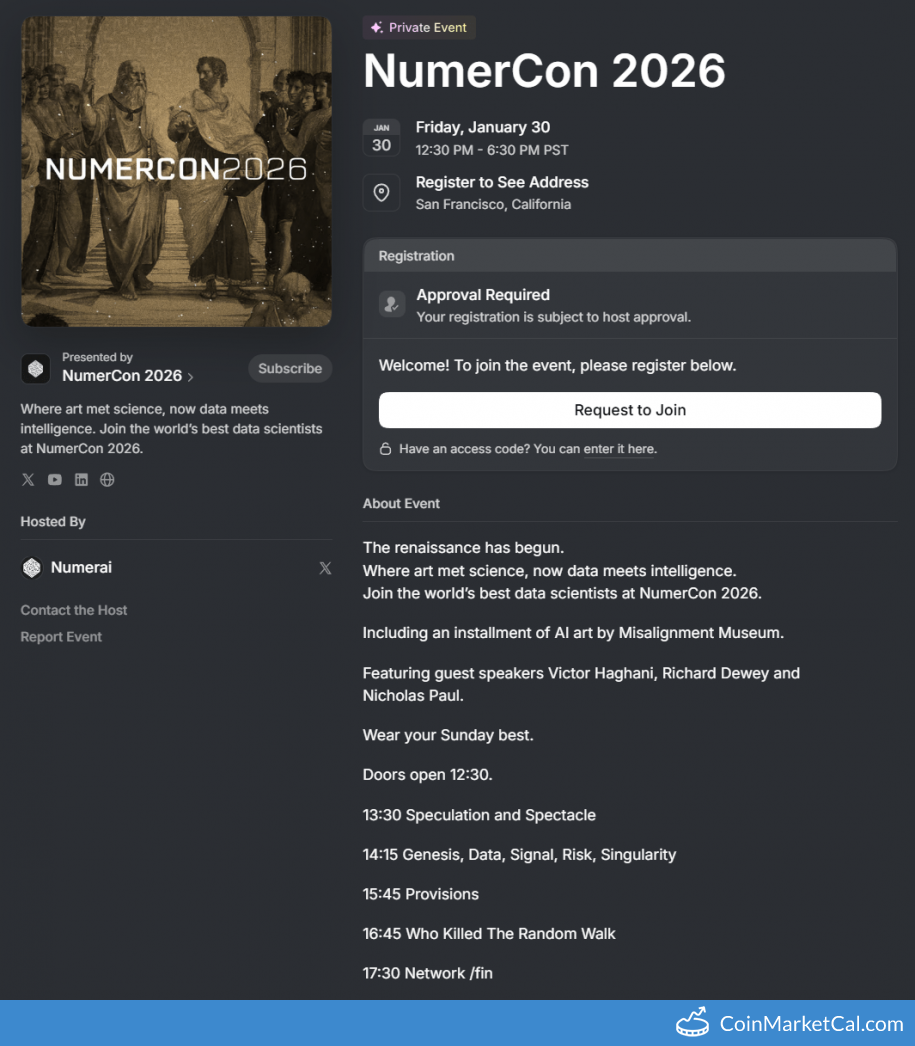Open the YouTube social icon link
This screenshot has width=915, height=1046.
55,480
